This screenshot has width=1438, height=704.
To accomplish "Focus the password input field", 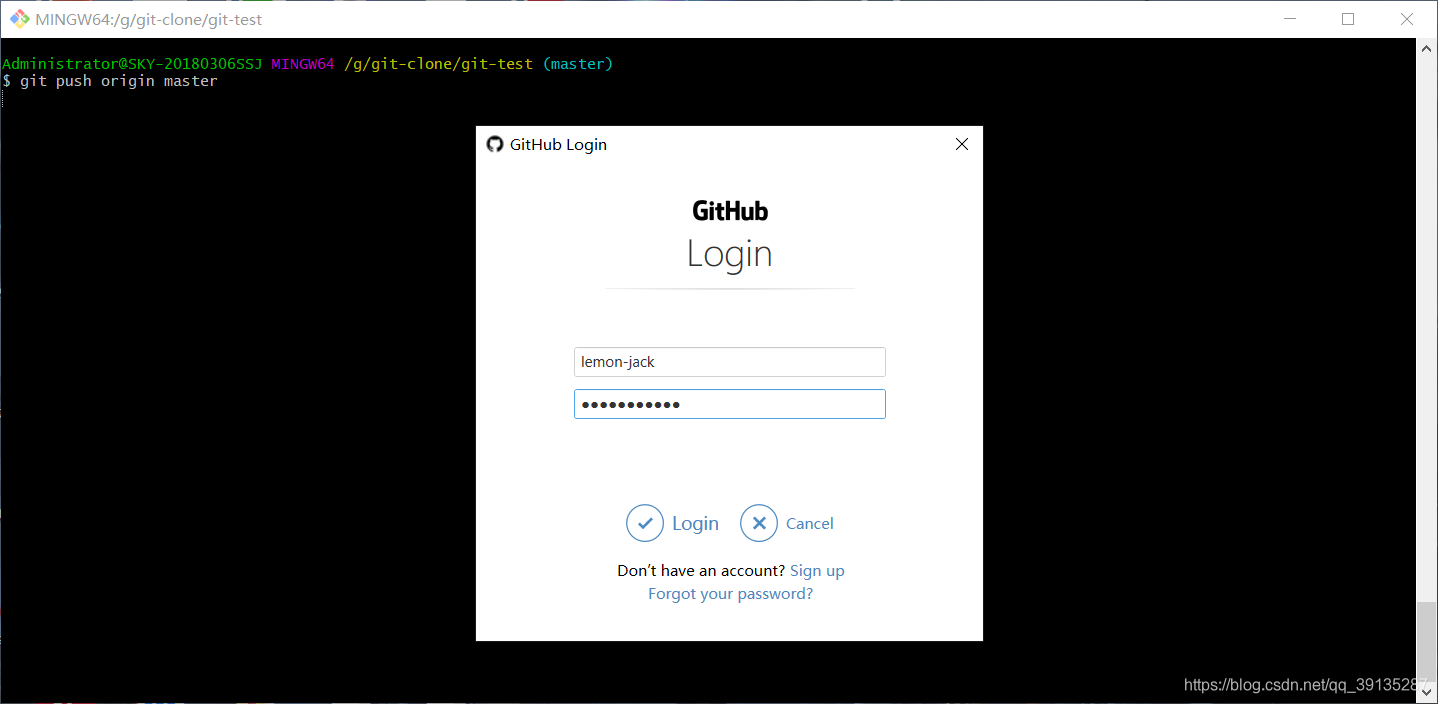I will point(730,404).
